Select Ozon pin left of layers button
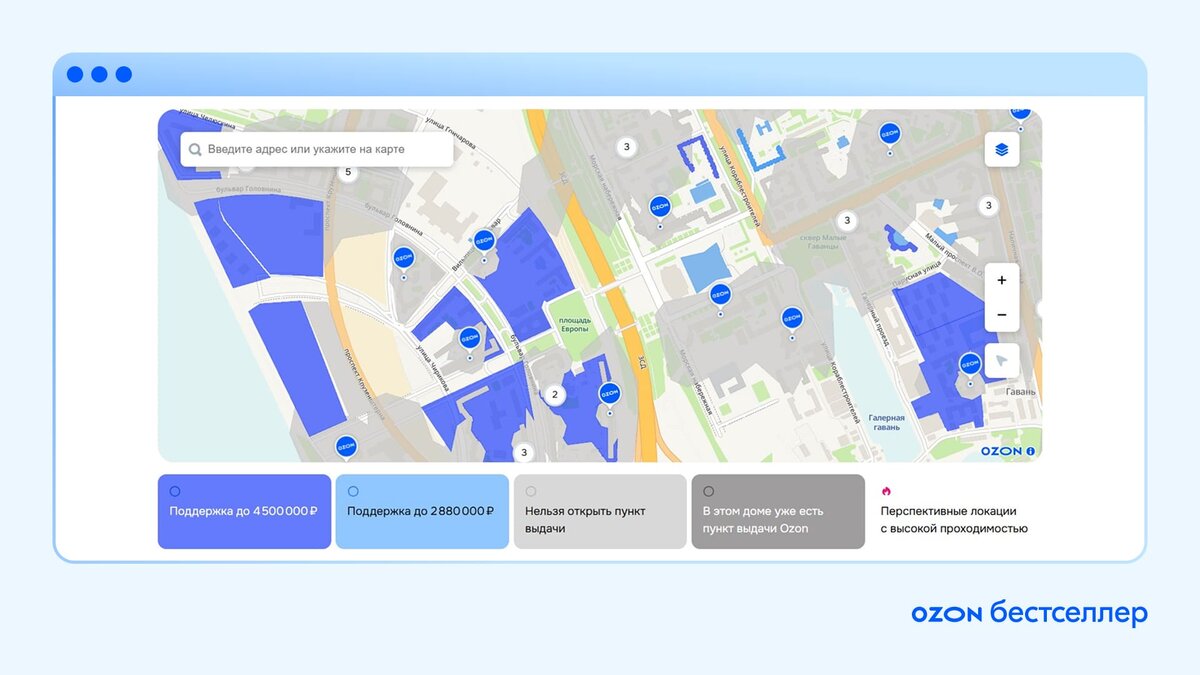1200x675 pixels. click(x=889, y=135)
